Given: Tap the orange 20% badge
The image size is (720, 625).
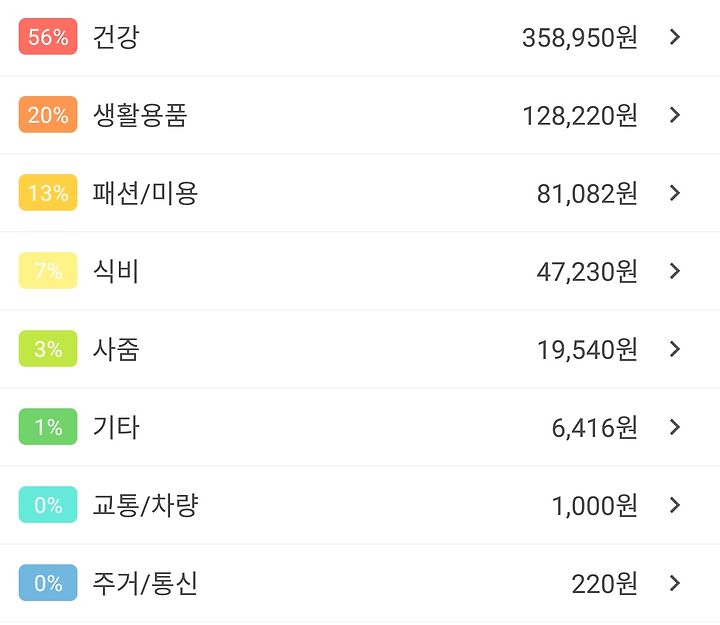Looking at the screenshot, I should pos(48,114).
